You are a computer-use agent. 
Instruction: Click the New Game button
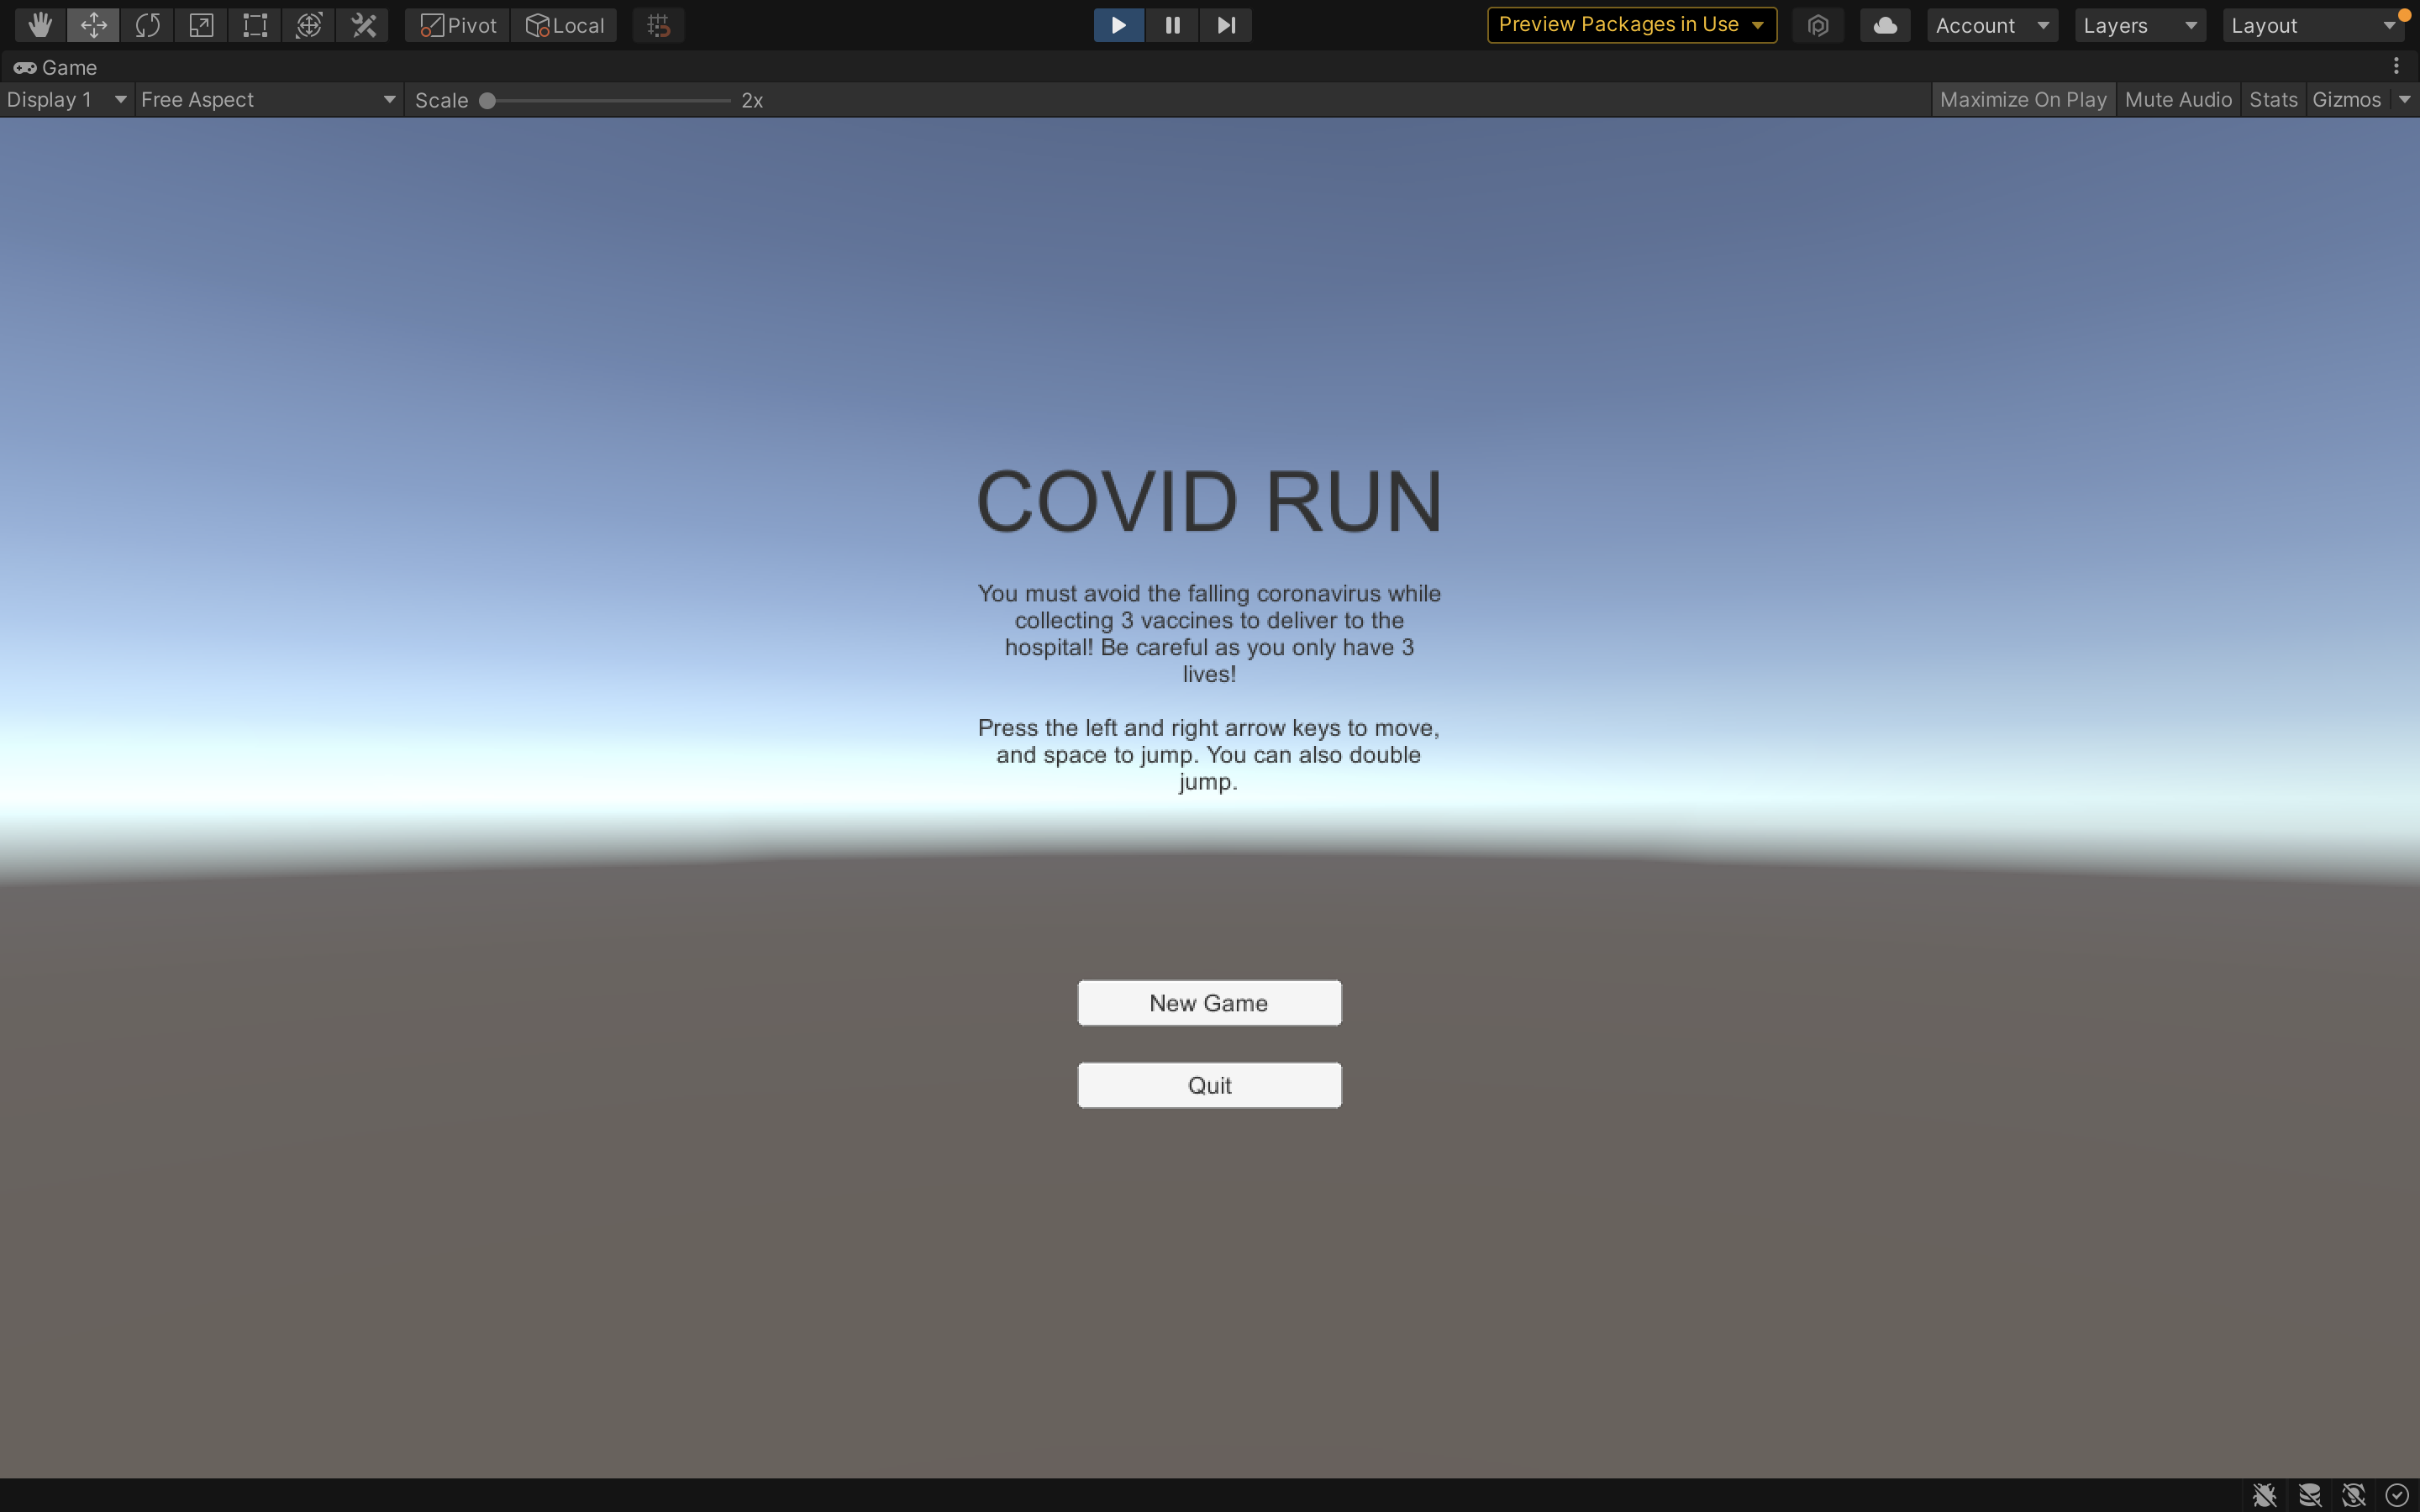[x=1209, y=1003]
